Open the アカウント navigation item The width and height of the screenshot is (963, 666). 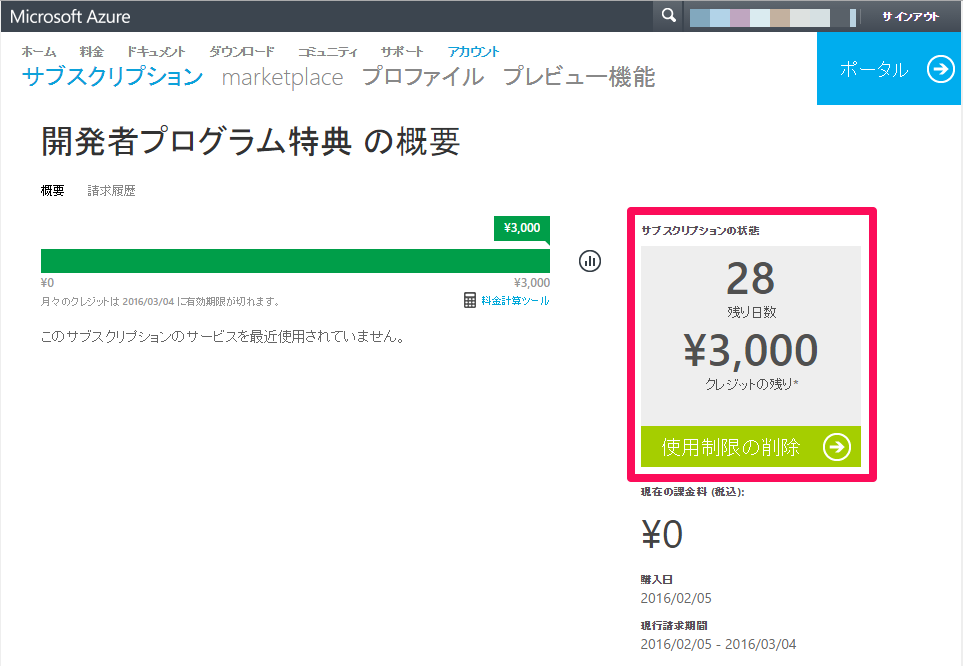pyautogui.click(x=473, y=52)
